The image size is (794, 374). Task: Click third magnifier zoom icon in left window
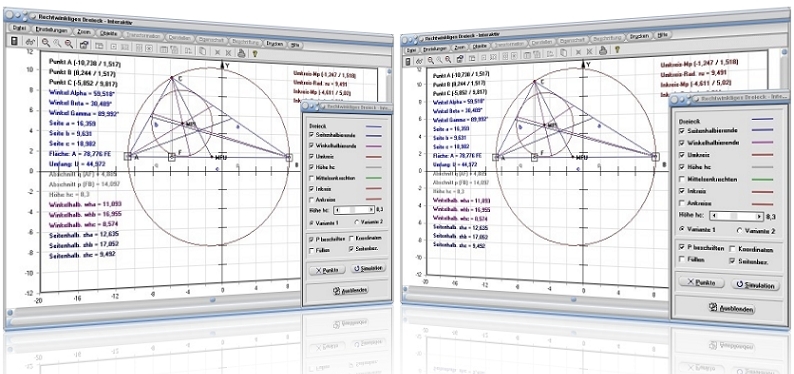(68, 44)
